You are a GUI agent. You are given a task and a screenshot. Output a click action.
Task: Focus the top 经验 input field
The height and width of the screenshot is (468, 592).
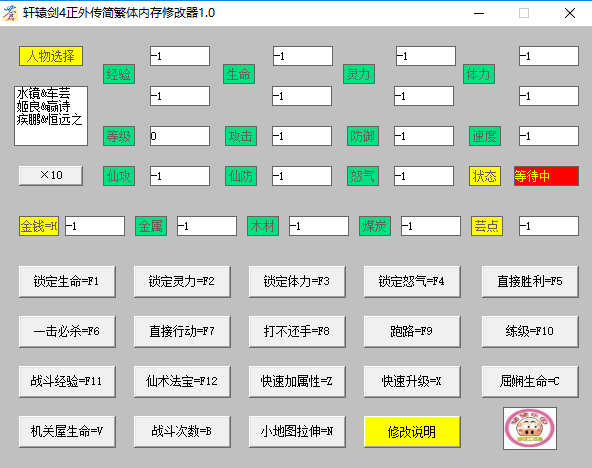[180, 56]
